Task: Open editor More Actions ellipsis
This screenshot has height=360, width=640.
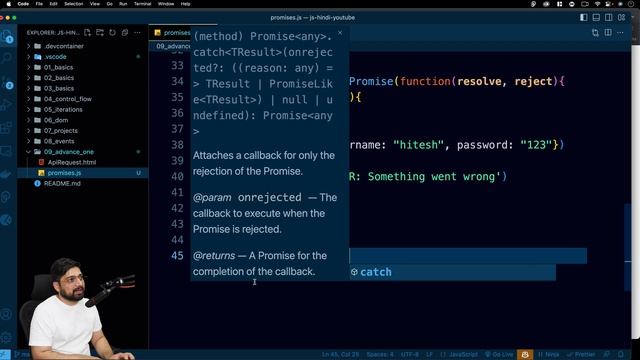Action: (620, 33)
